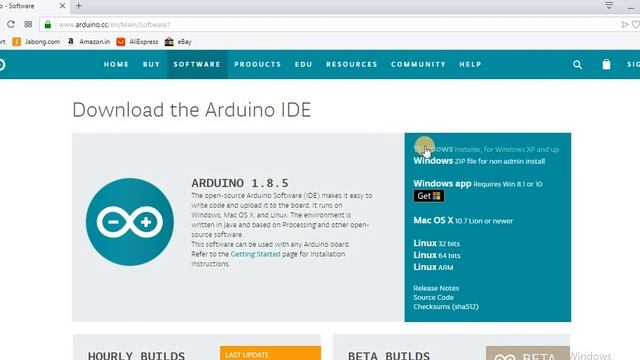Open the speed dial grid icon
Viewport: 640px width, 360px height.
(28, 24)
